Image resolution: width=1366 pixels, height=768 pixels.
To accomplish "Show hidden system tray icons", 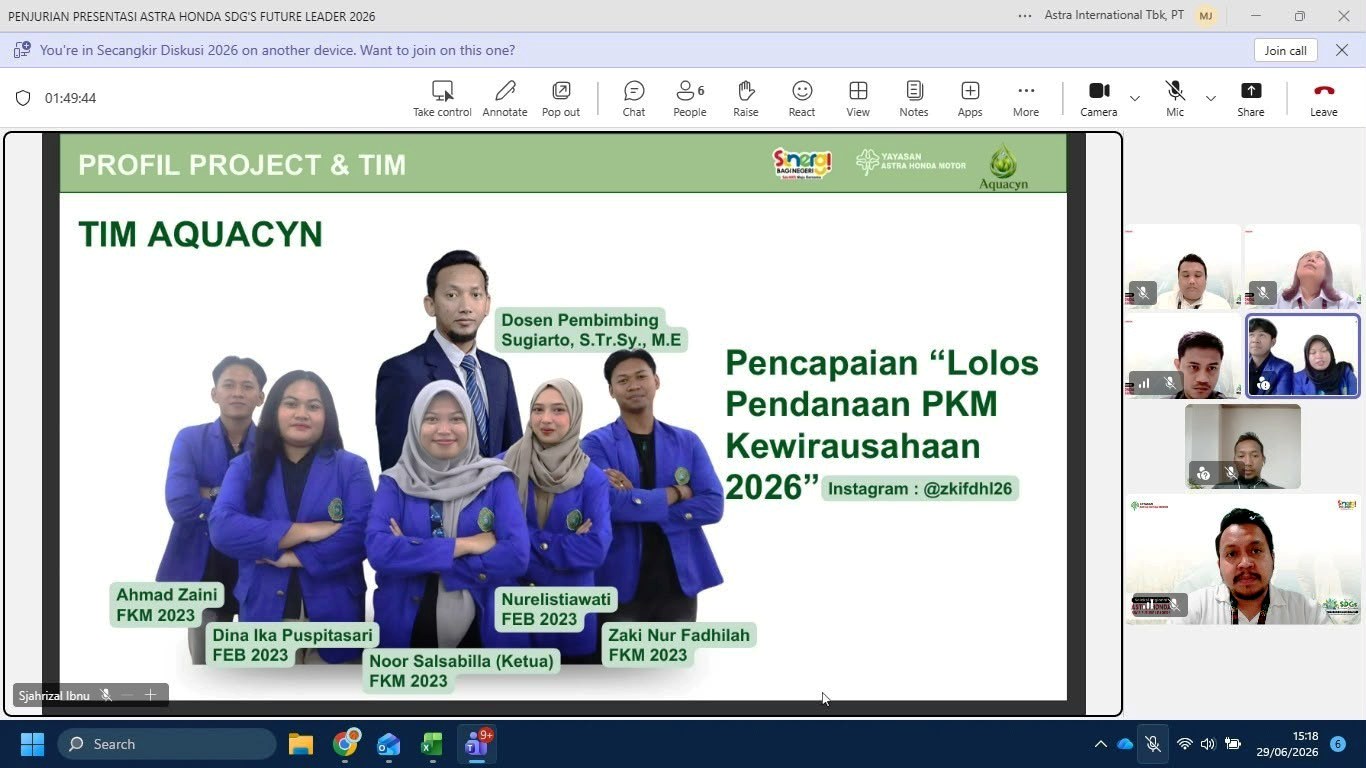I will tap(1100, 744).
